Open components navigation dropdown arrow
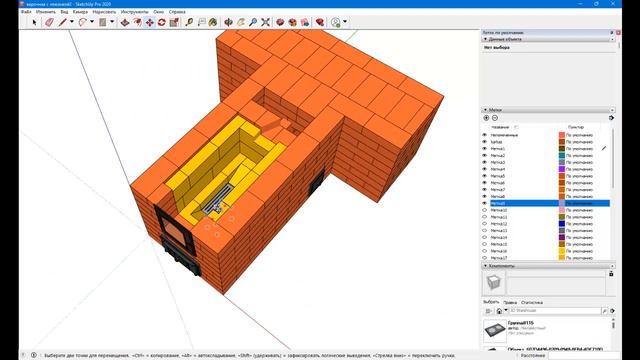640x360 pixels. [506, 311]
